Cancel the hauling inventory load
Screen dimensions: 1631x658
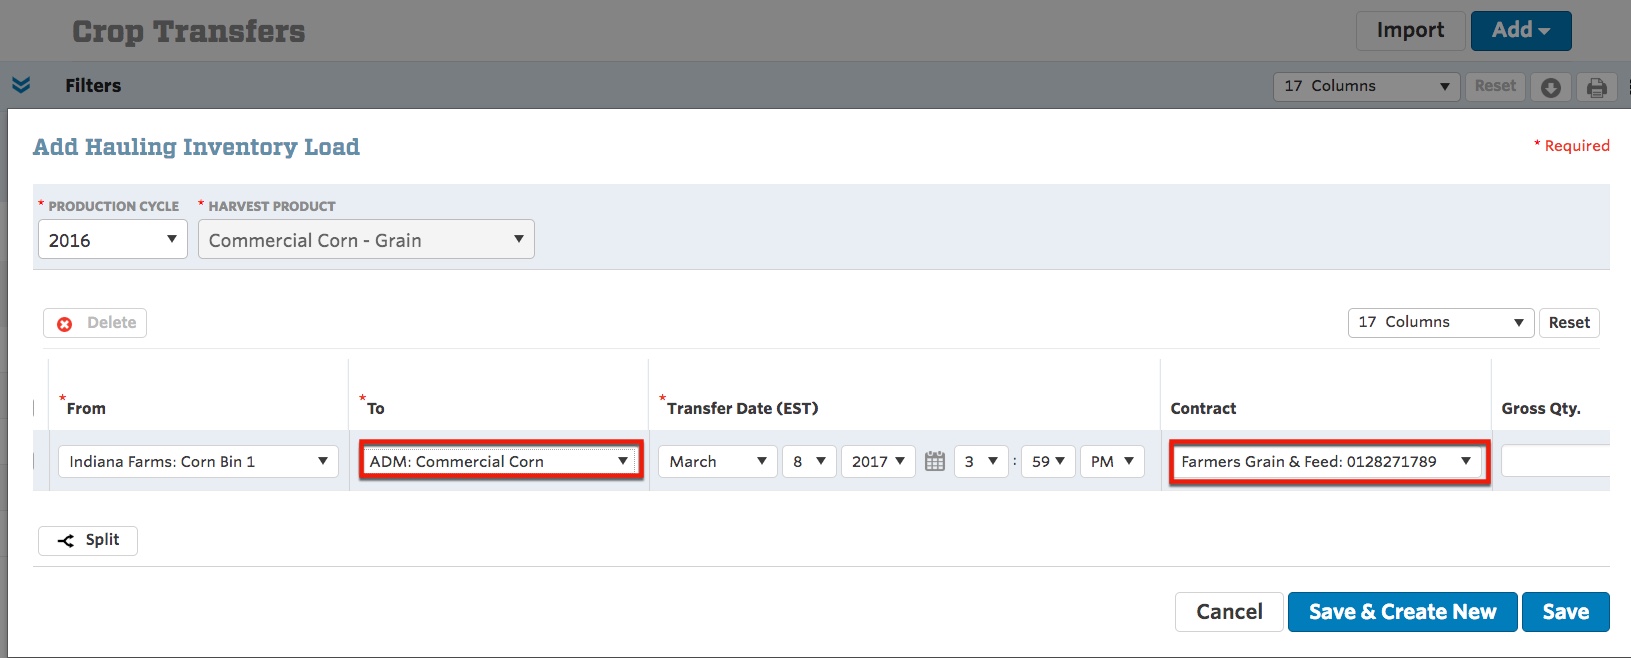(x=1229, y=612)
